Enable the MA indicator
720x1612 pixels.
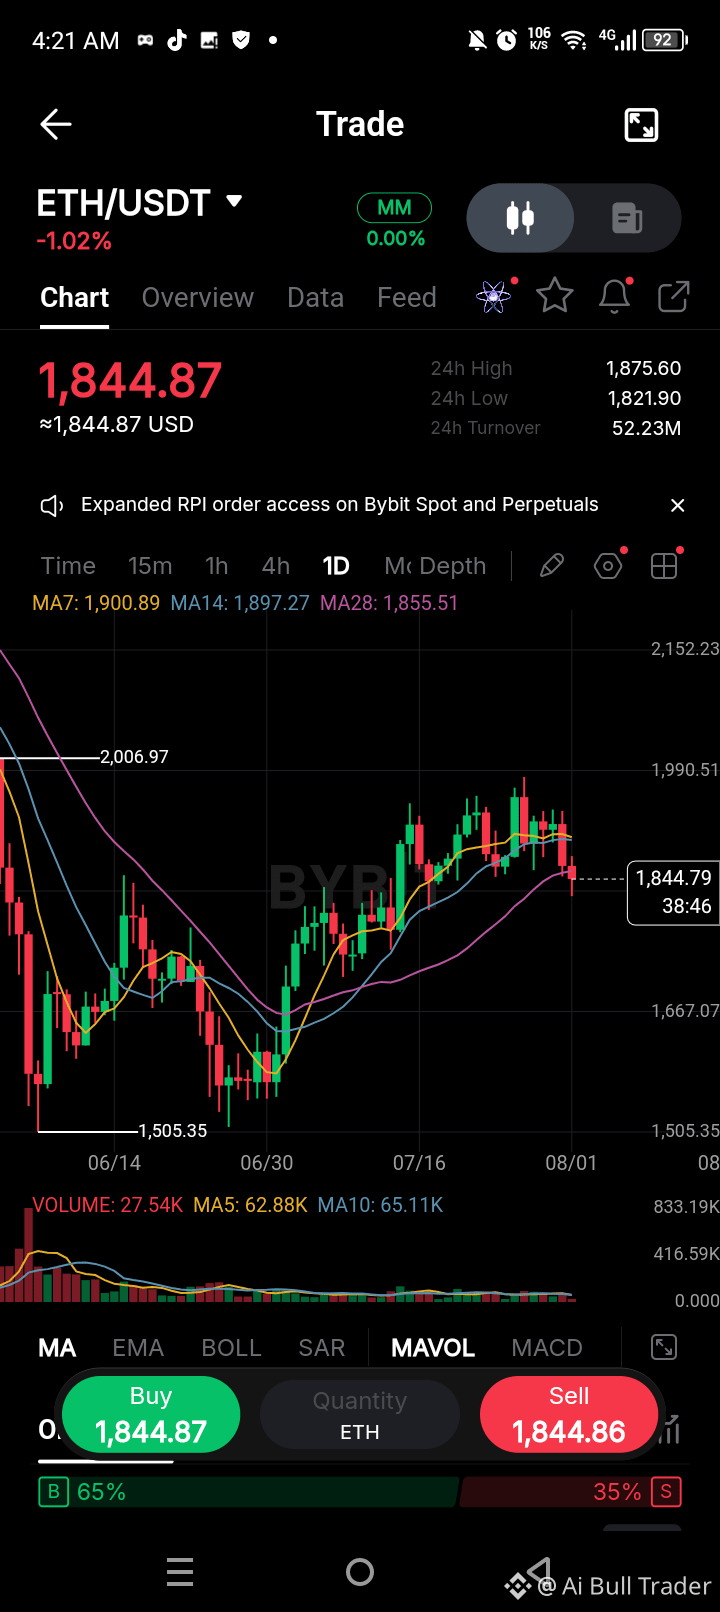point(57,1348)
